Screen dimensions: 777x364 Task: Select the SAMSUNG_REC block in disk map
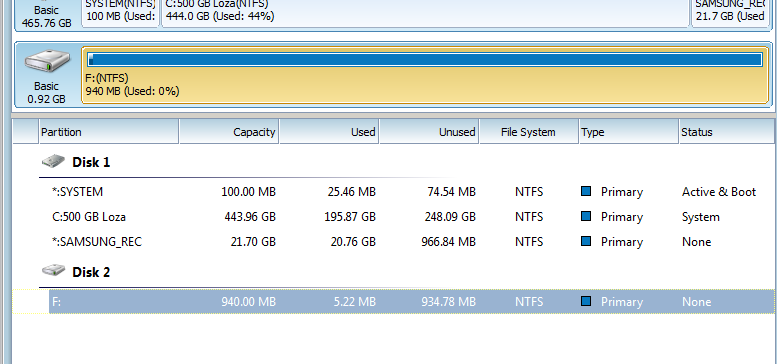pos(731,13)
